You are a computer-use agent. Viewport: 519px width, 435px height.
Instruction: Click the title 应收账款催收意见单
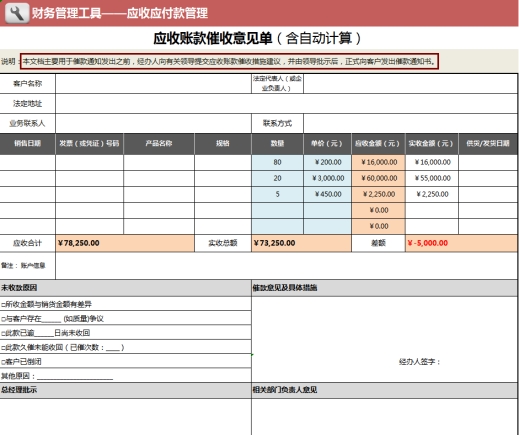pyautogui.click(x=213, y=38)
